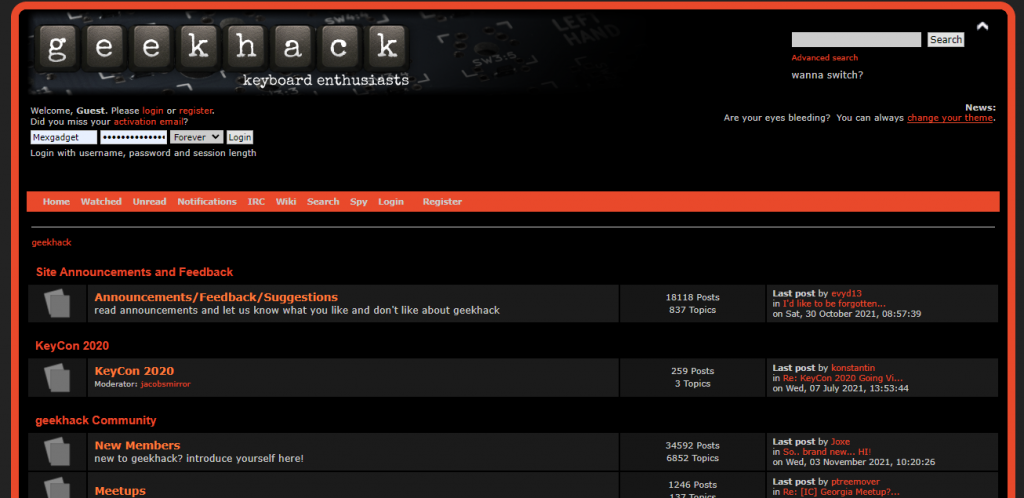Screen dimensions: 1024x498
Task: View ptreemover's profile
Action: click(x=856, y=482)
